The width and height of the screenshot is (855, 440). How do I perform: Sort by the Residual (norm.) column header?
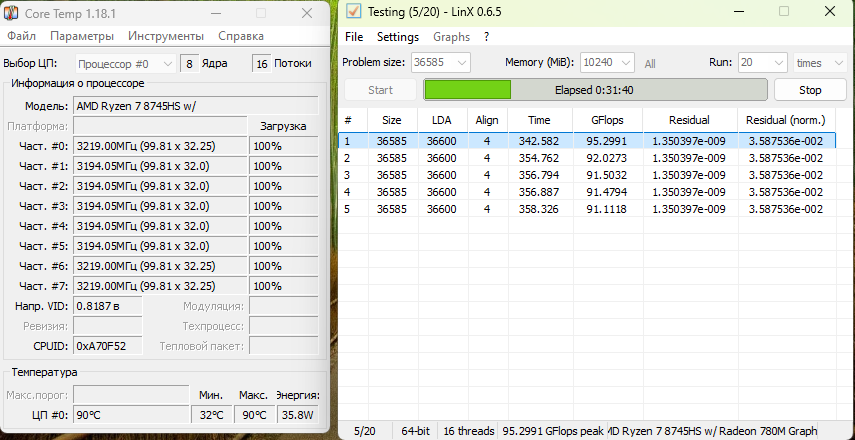[x=786, y=120]
